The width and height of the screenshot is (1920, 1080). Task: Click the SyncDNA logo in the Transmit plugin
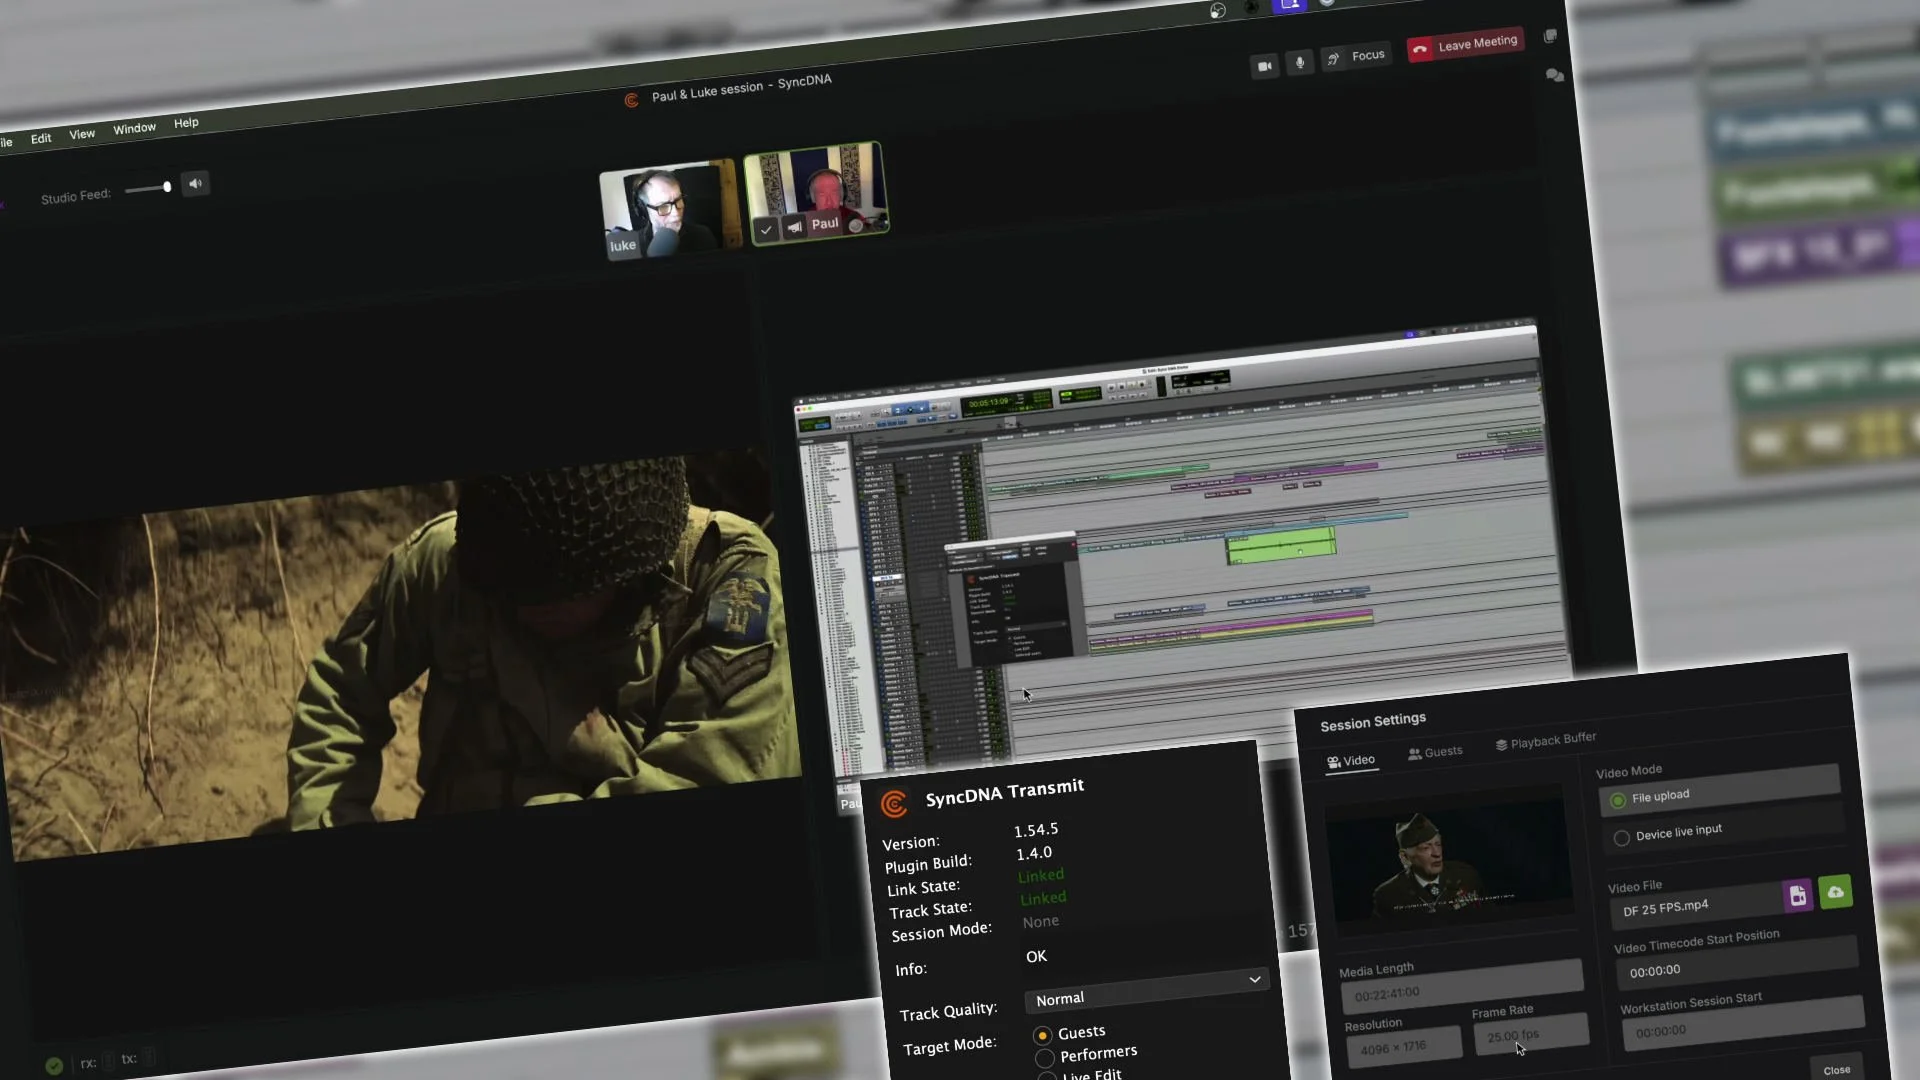[893, 804]
